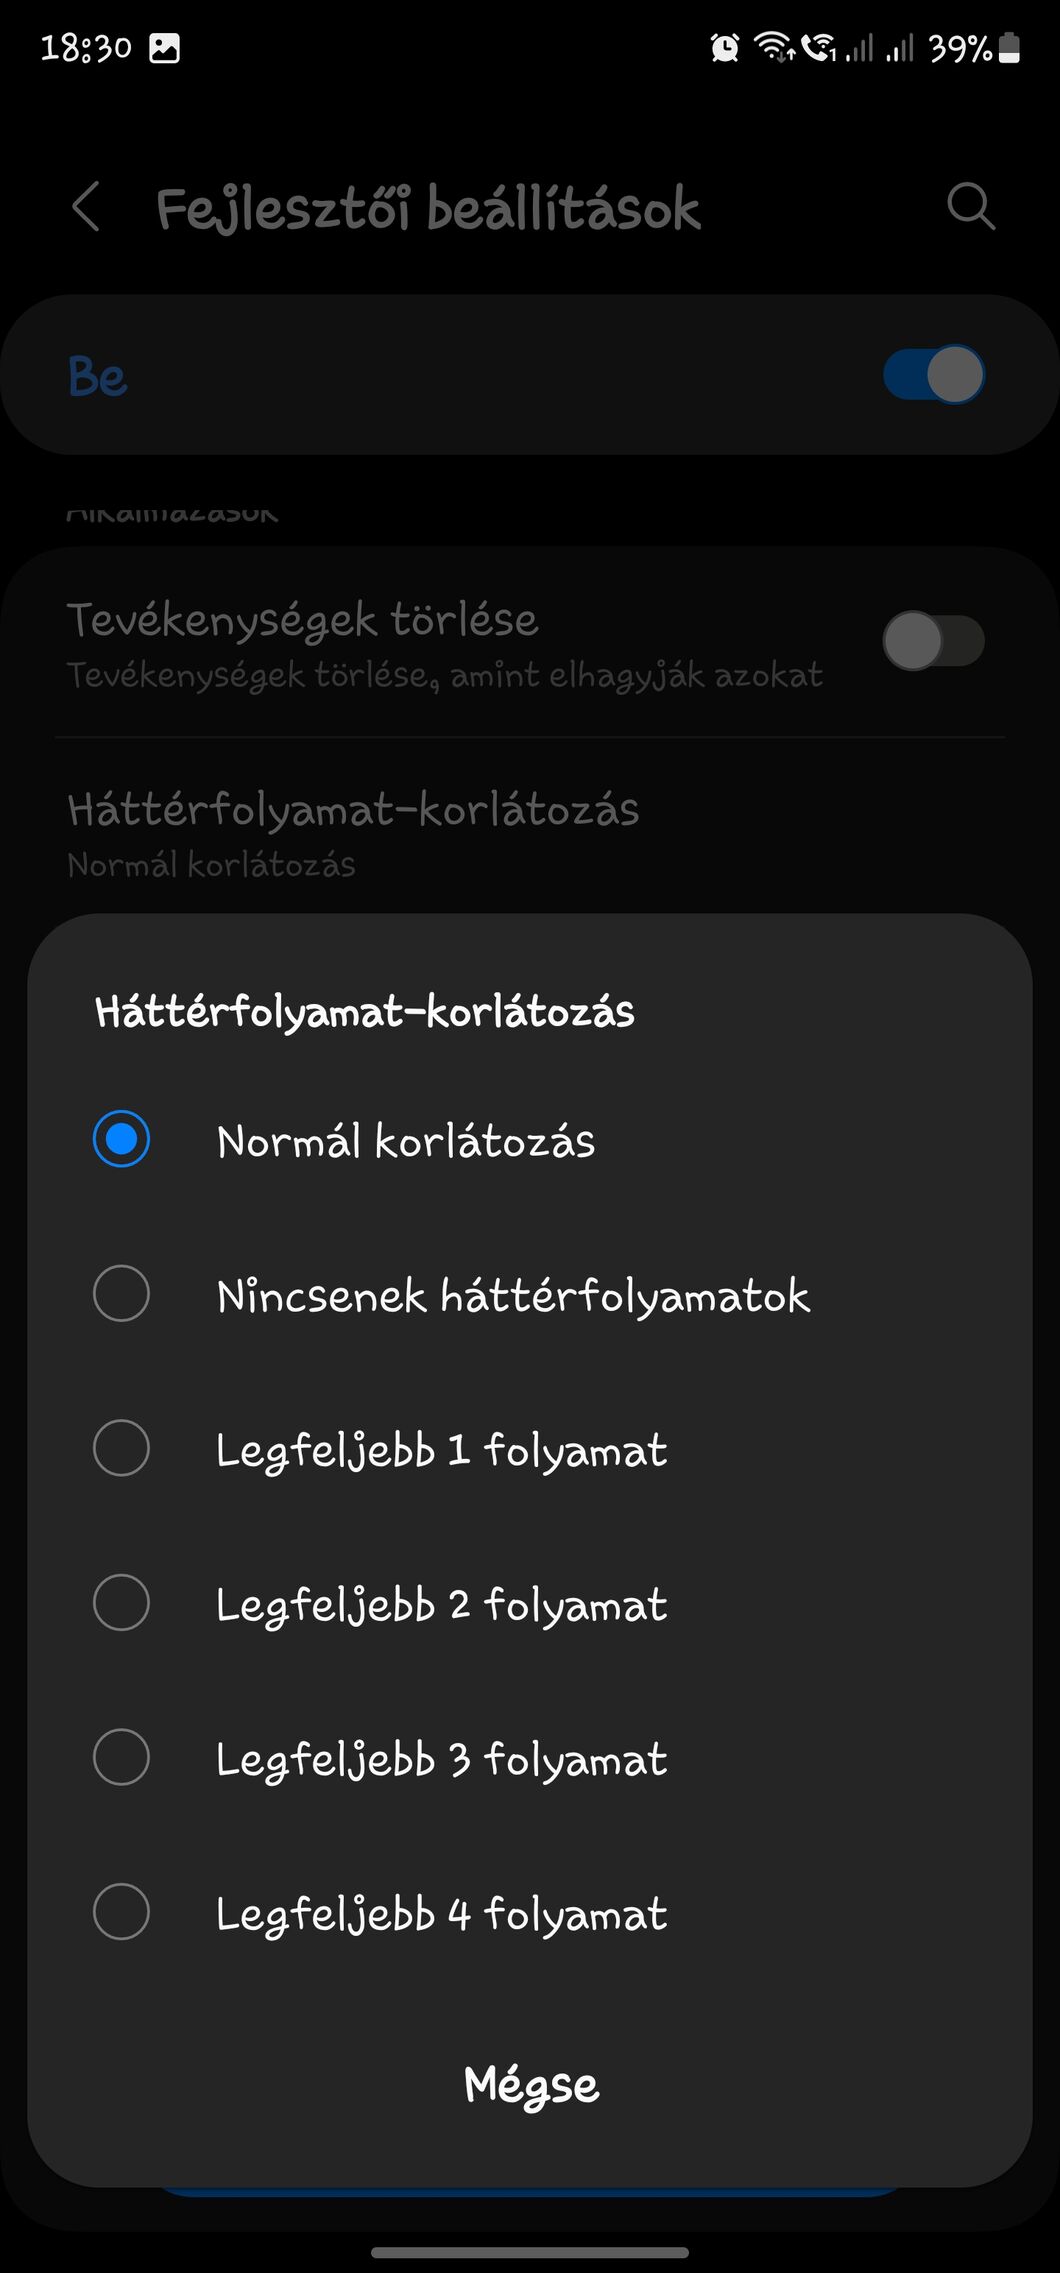Tap the Mégse cancel button
The height and width of the screenshot is (2273, 1060).
pyautogui.click(x=531, y=2086)
